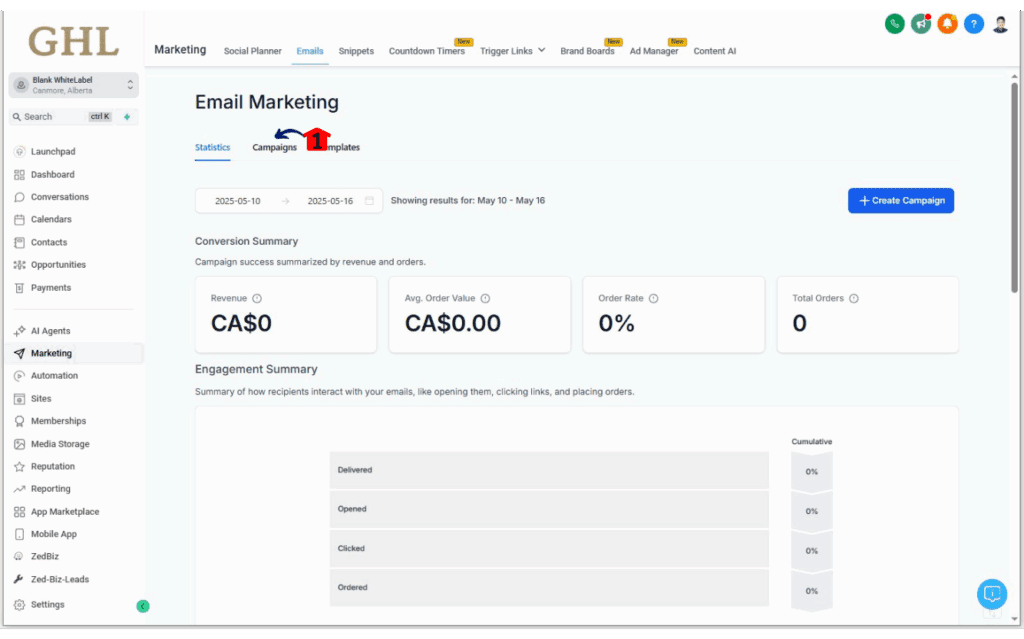Image resolution: width=1024 pixels, height=639 pixels.
Task: Open the chat support bubble
Action: (x=992, y=594)
